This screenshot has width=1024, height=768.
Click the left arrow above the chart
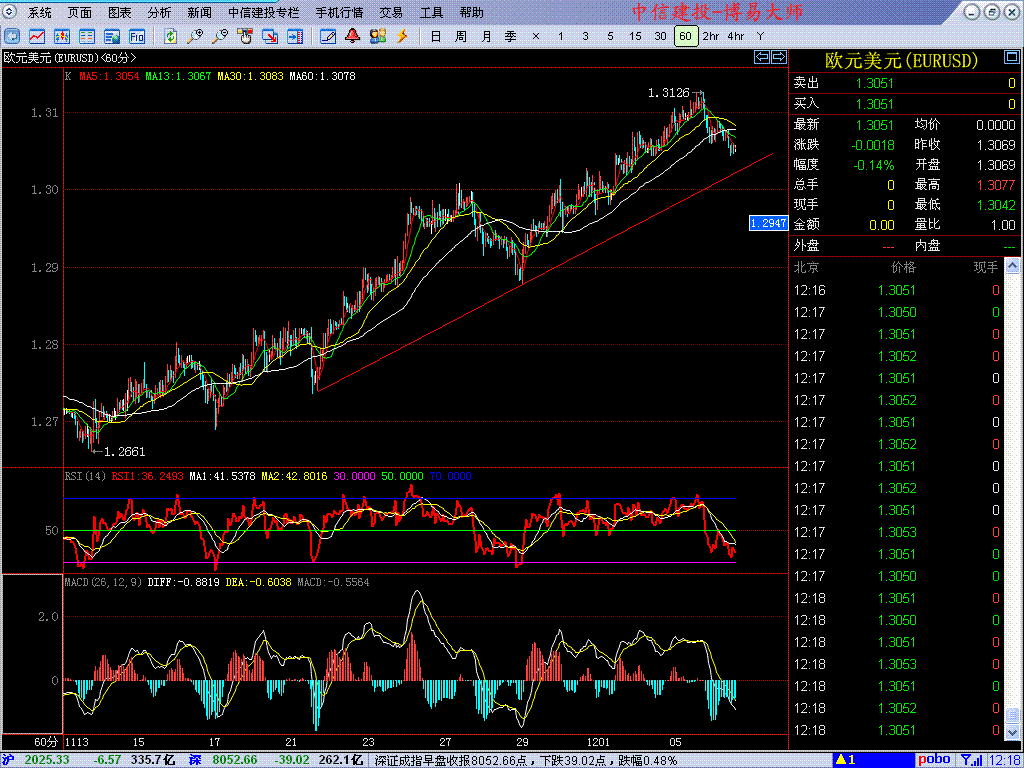point(761,57)
